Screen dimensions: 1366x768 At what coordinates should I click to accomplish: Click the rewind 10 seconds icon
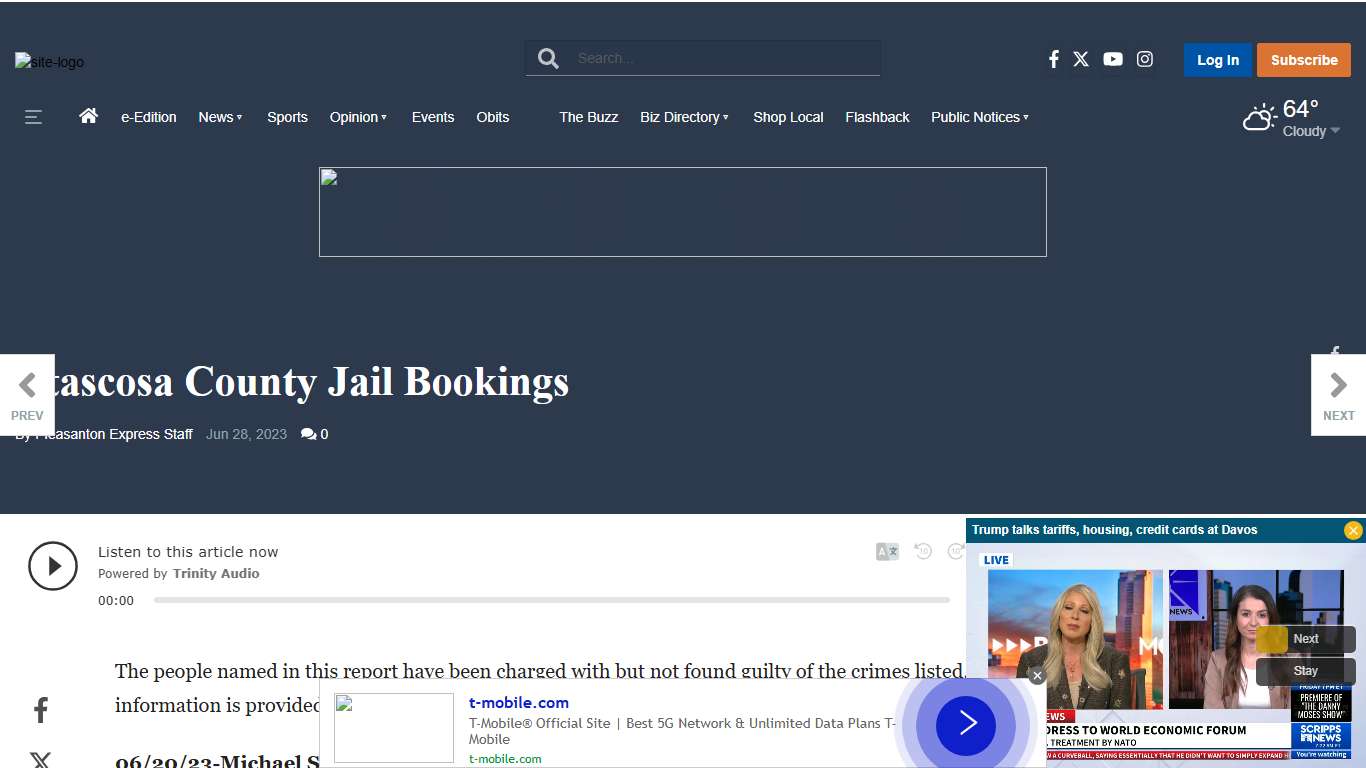tap(923, 551)
